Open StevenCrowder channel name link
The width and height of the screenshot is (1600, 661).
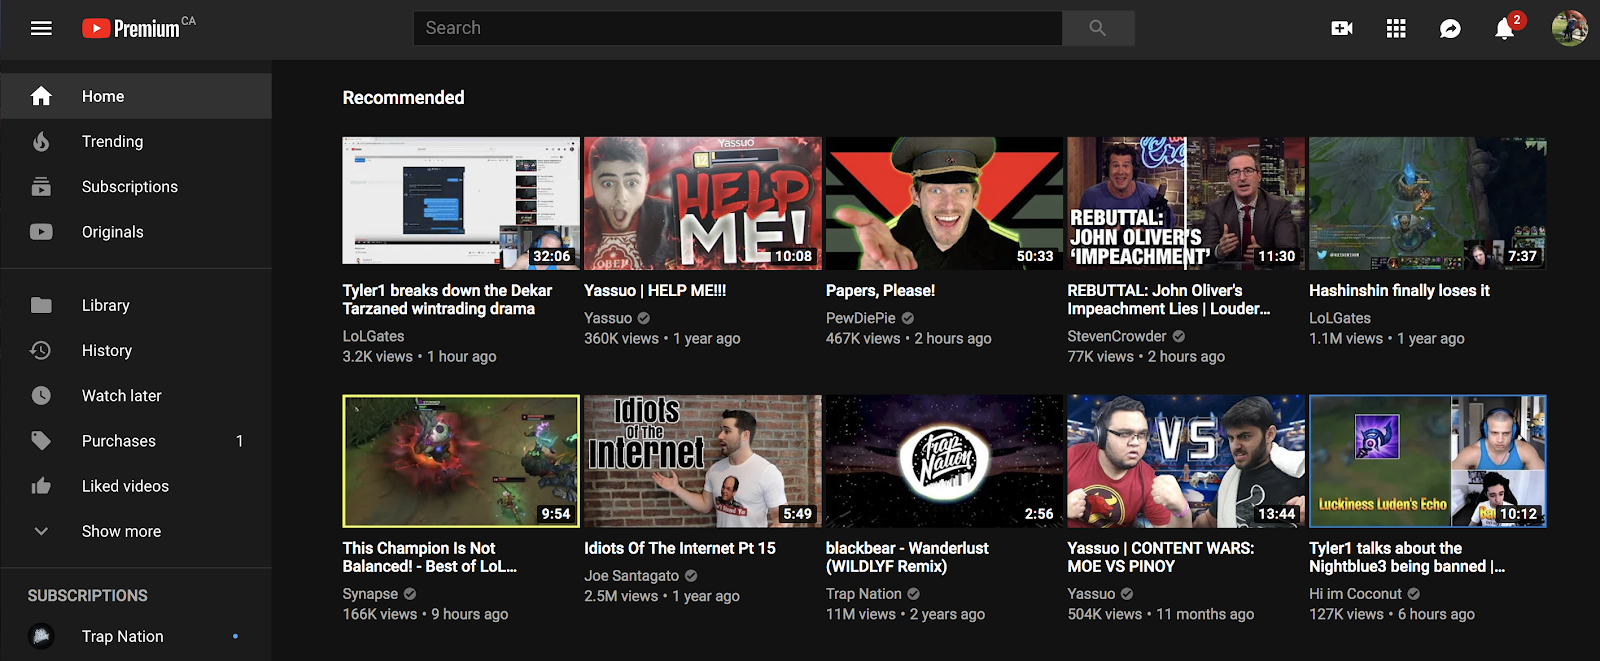coord(1117,336)
